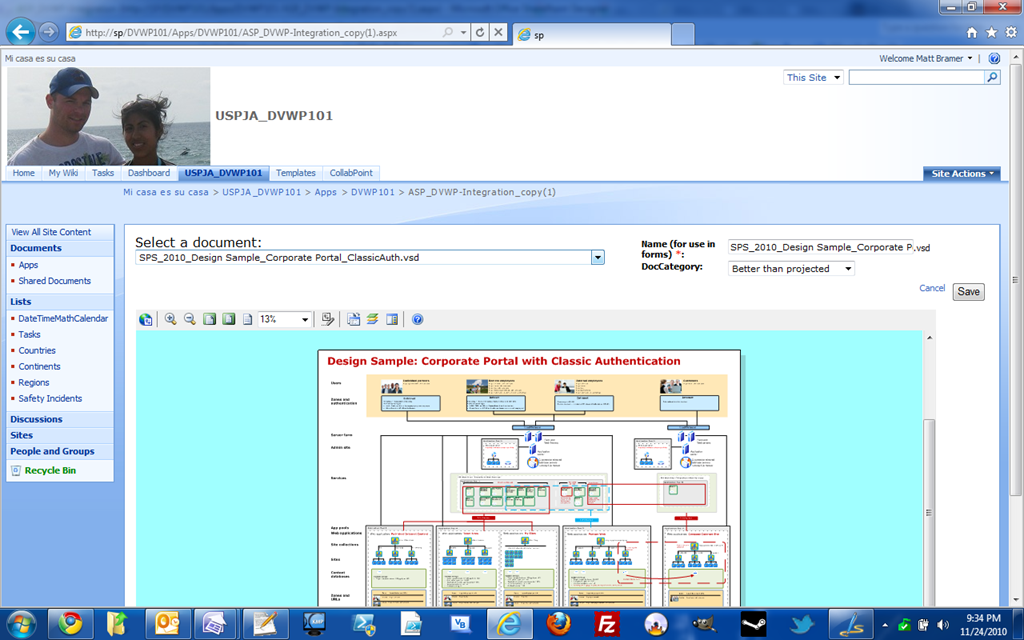
Task: Open the Shared Documents library
Action: (55, 281)
